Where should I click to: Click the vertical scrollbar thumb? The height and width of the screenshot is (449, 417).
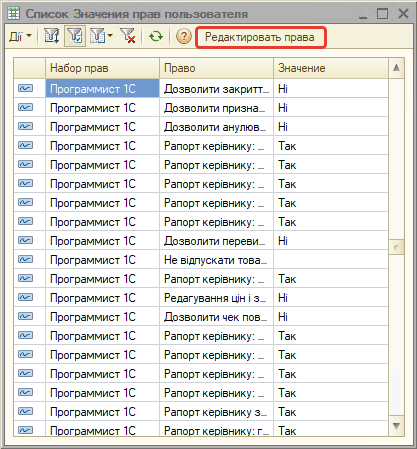click(x=396, y=247)
